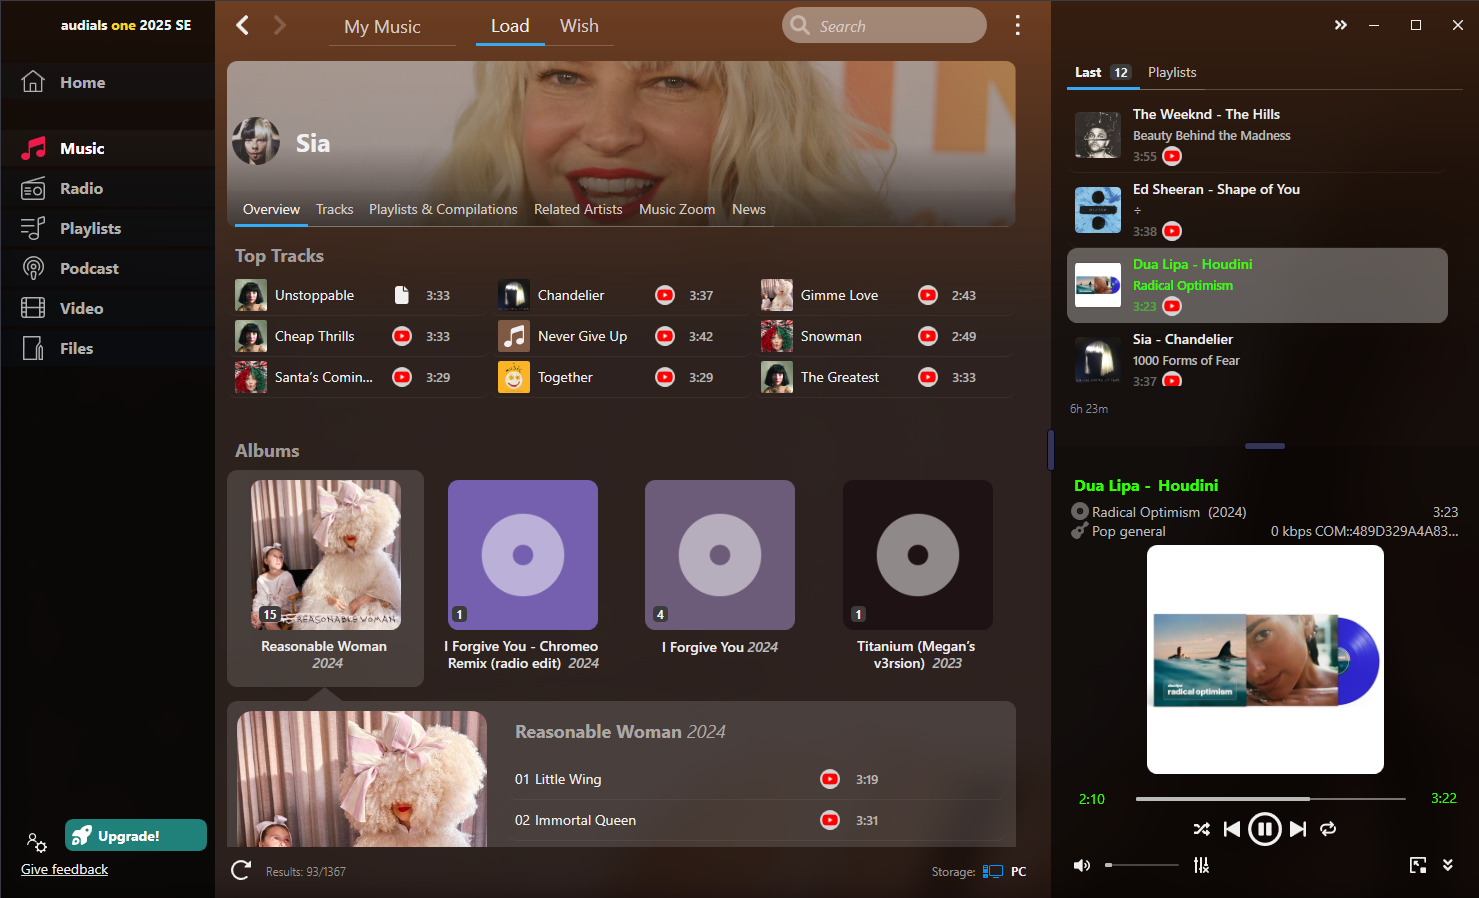
Task: Click the Last 12 tab in player
Action: (1103, 72)
